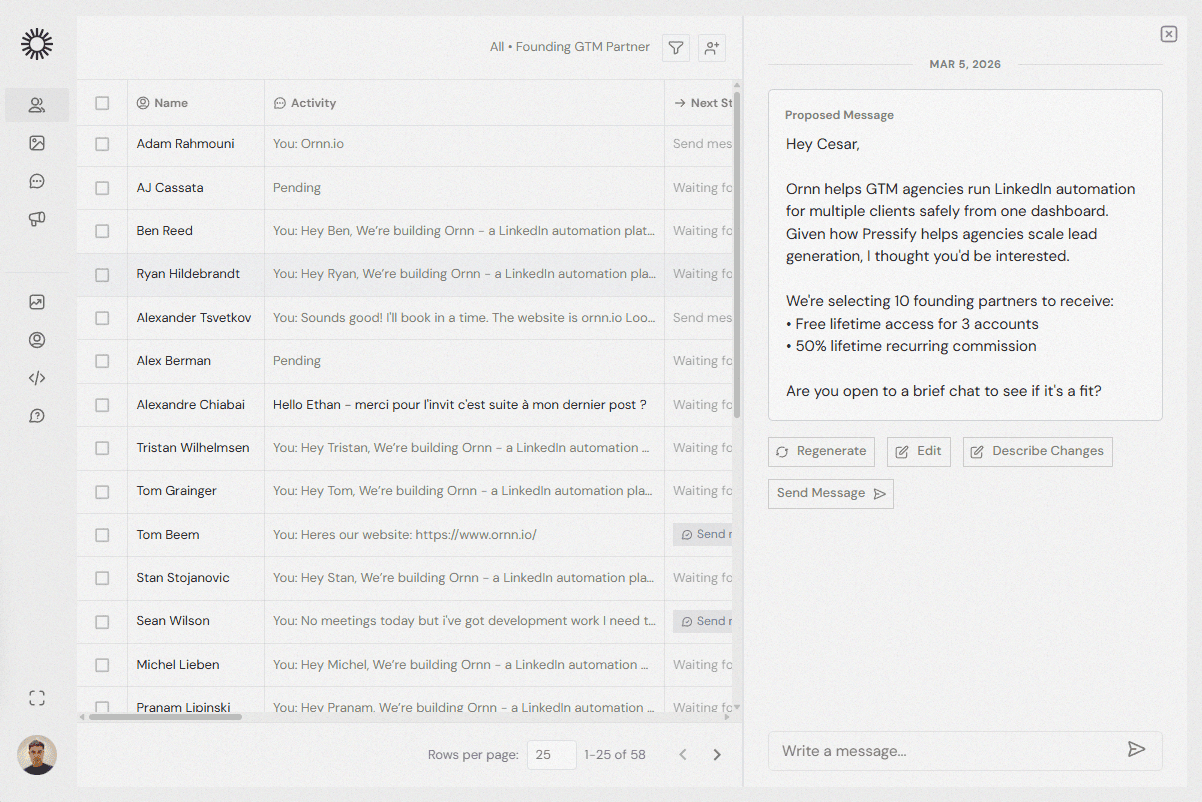
Task: Click the Describe Changes button
Action: tap(1037, 451)
